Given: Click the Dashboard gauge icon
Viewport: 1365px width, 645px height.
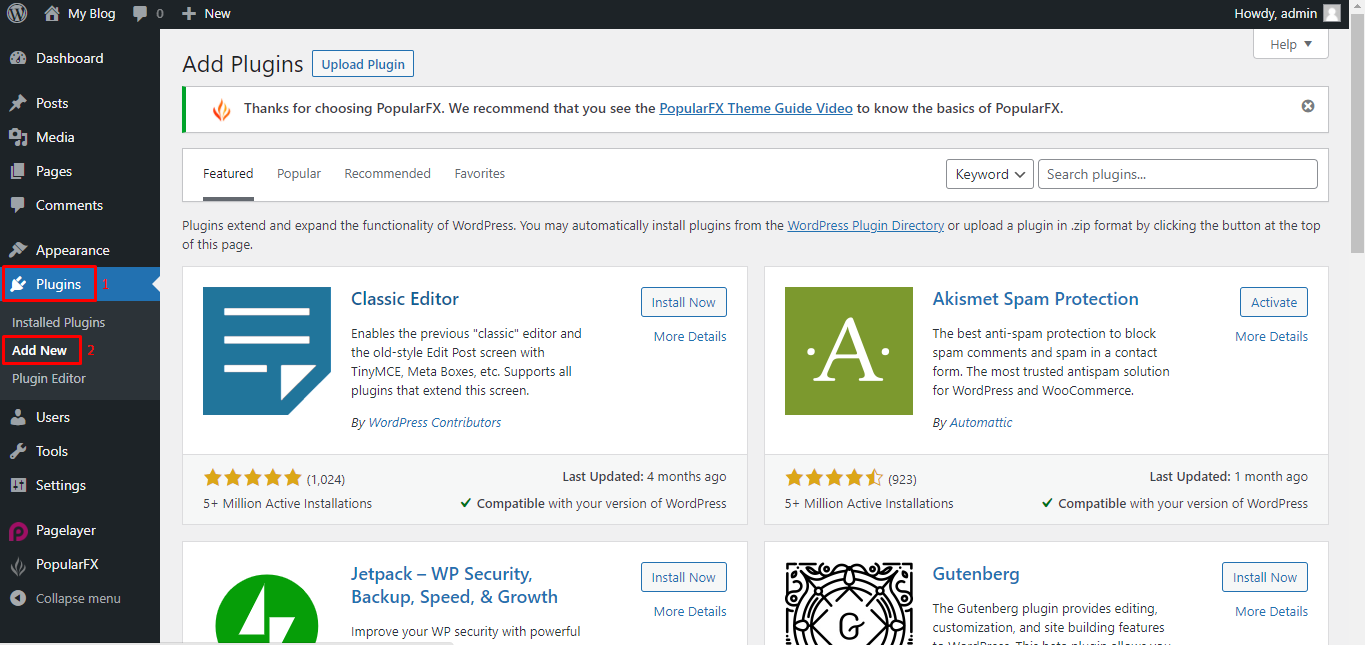Looking at the screenshot, I should click(18, 58).
